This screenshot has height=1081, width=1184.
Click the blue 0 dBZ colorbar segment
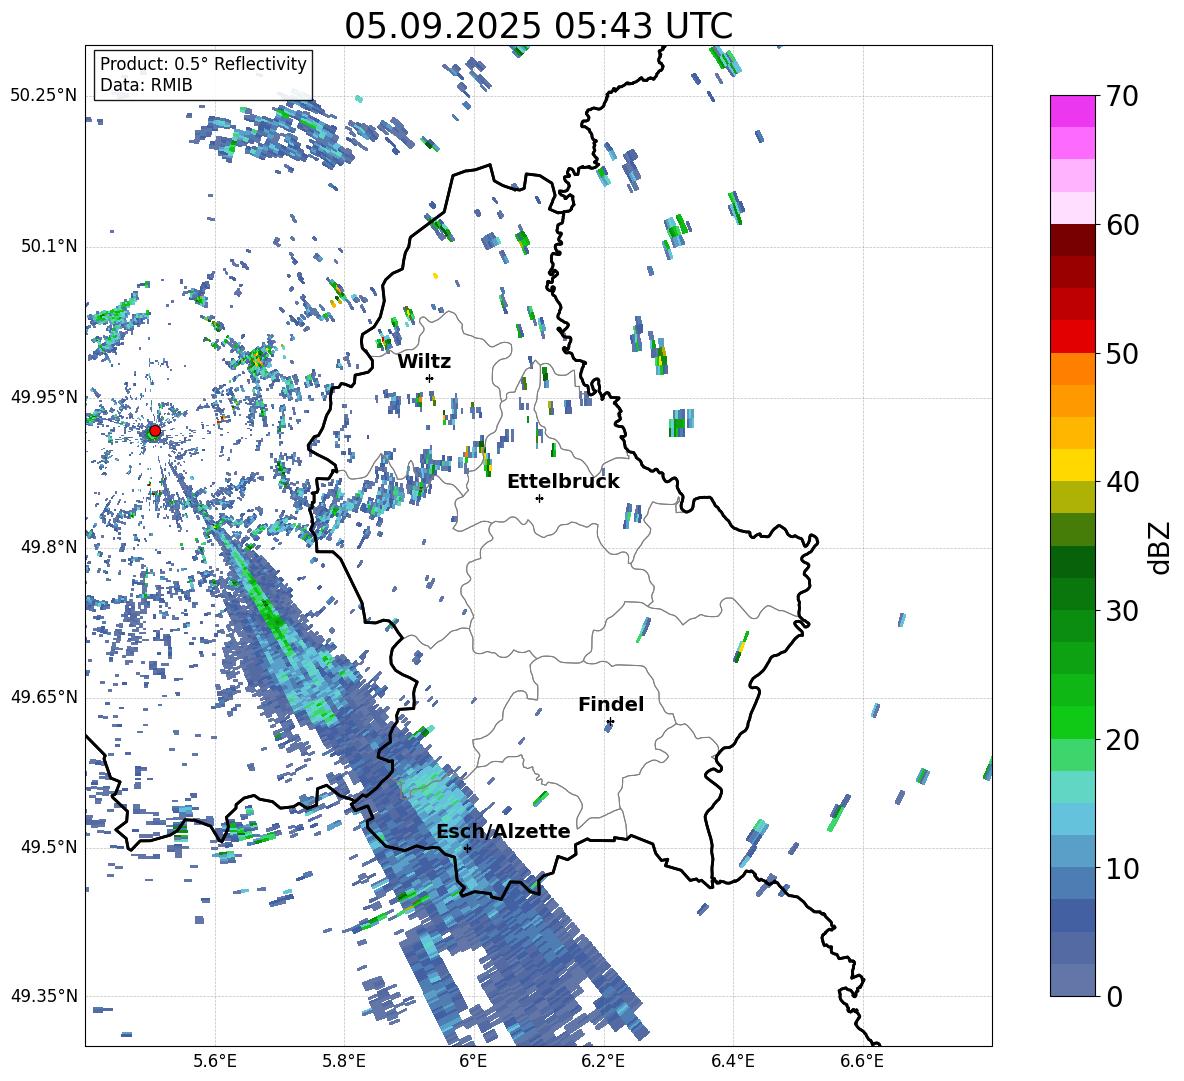[1072, 980]
